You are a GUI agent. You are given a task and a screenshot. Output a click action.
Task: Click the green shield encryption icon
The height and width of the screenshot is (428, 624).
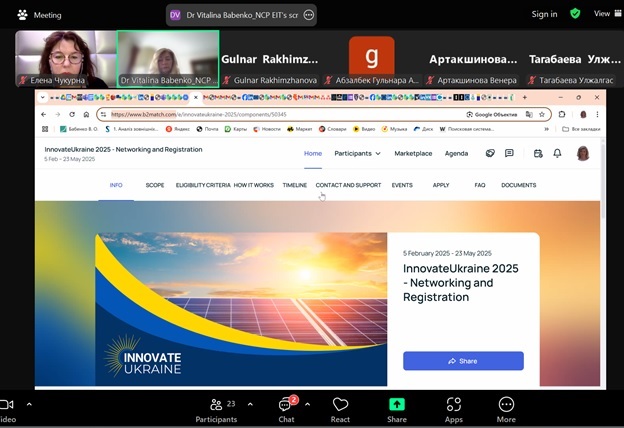coord(575,14)
